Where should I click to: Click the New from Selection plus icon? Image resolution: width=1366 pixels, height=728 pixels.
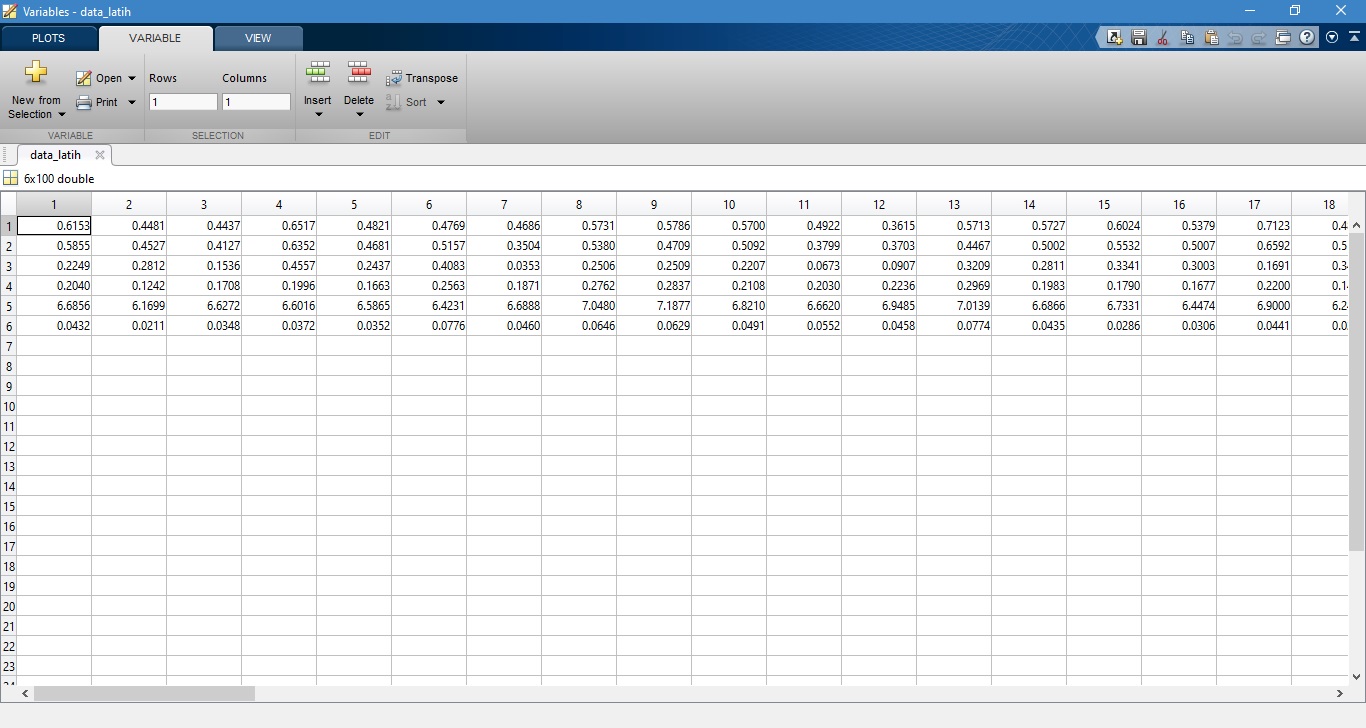point(36,73)
